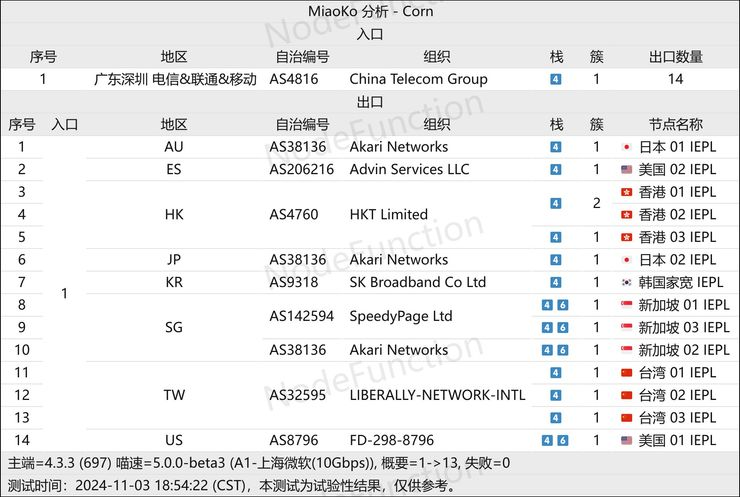Screen dimensions: 740x497
Task: Click China flag icon beside 台湾 02 IEPL
Action: pyautogui.click(x=626, y=395)
